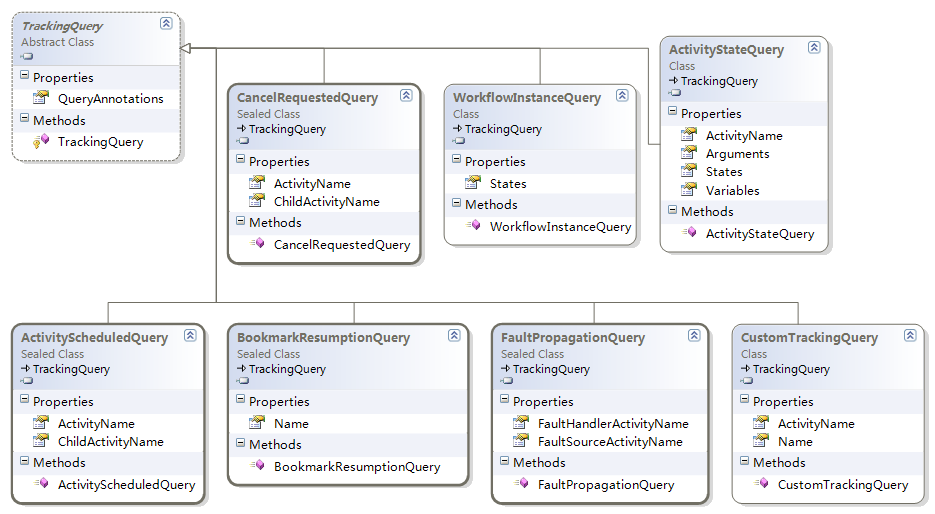Click the ActivityName property icon in CancelRequestedQuery

(x=257, y=183)
